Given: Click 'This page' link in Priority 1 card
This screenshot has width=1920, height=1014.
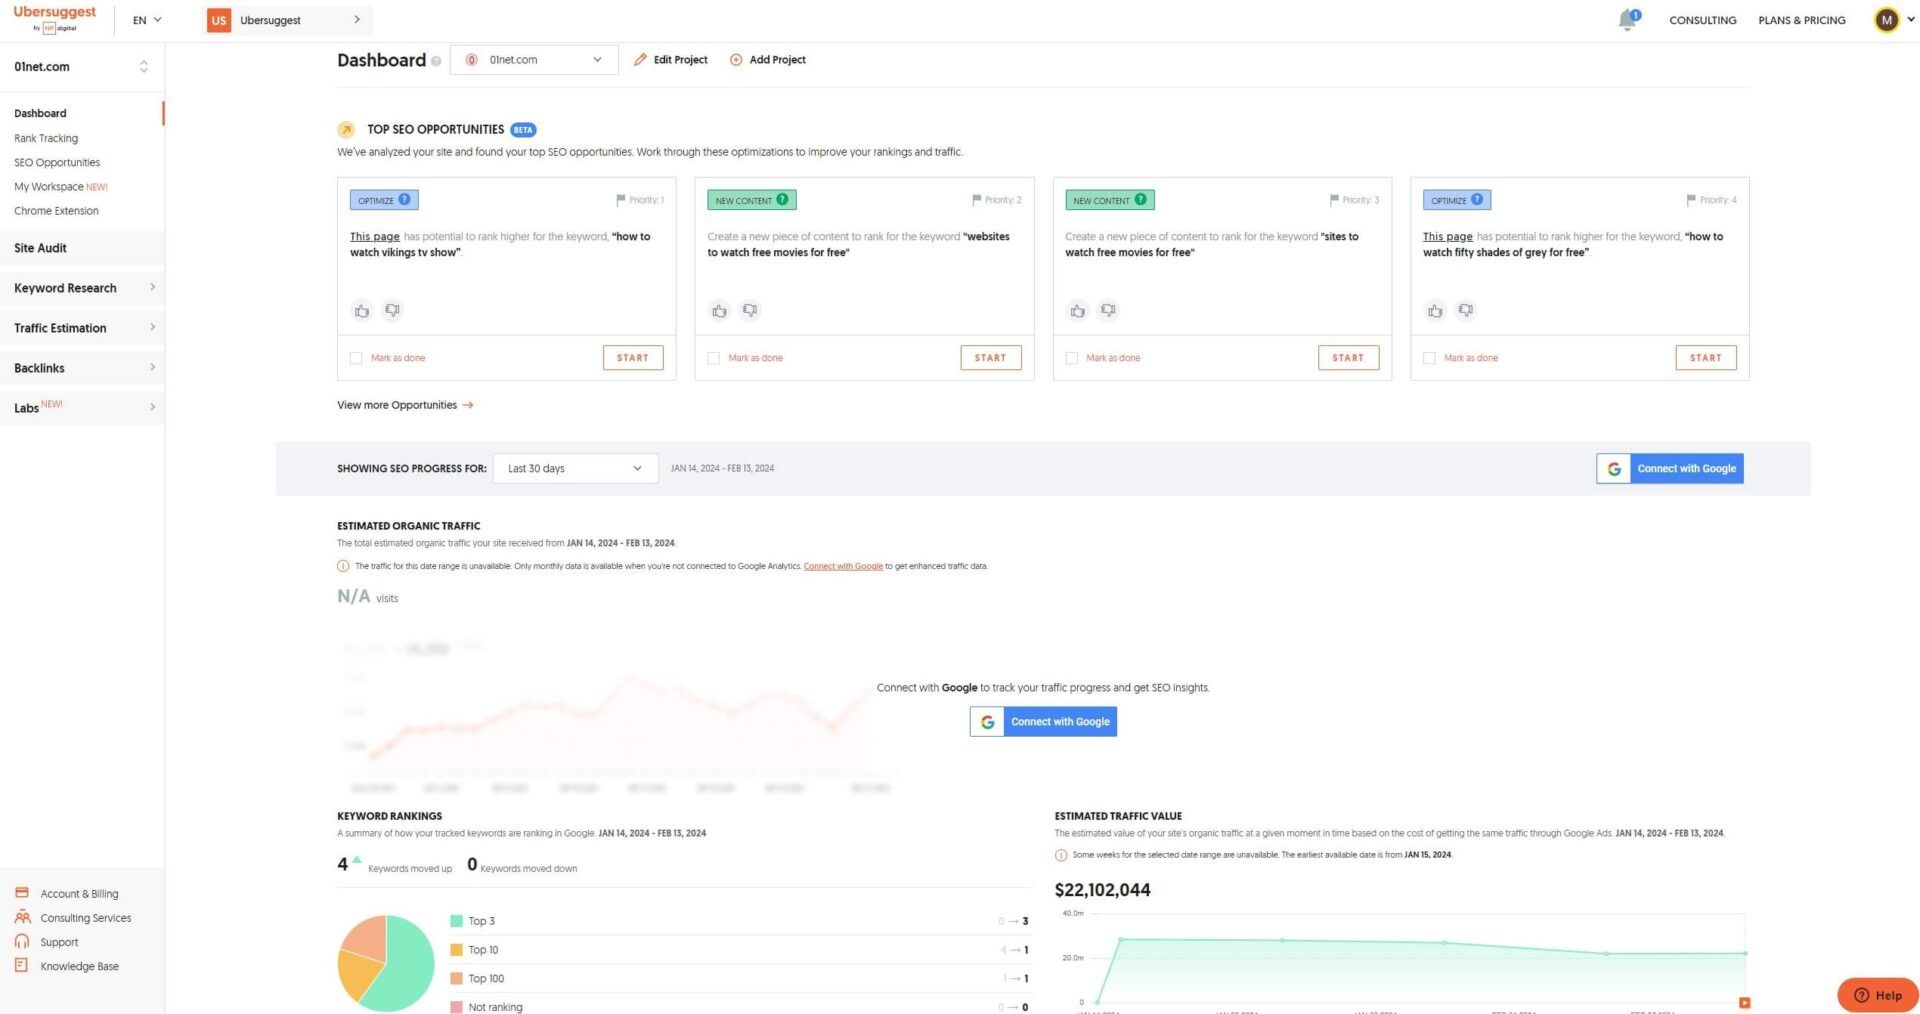Looking at the screenshot, I should pos(374,236).
